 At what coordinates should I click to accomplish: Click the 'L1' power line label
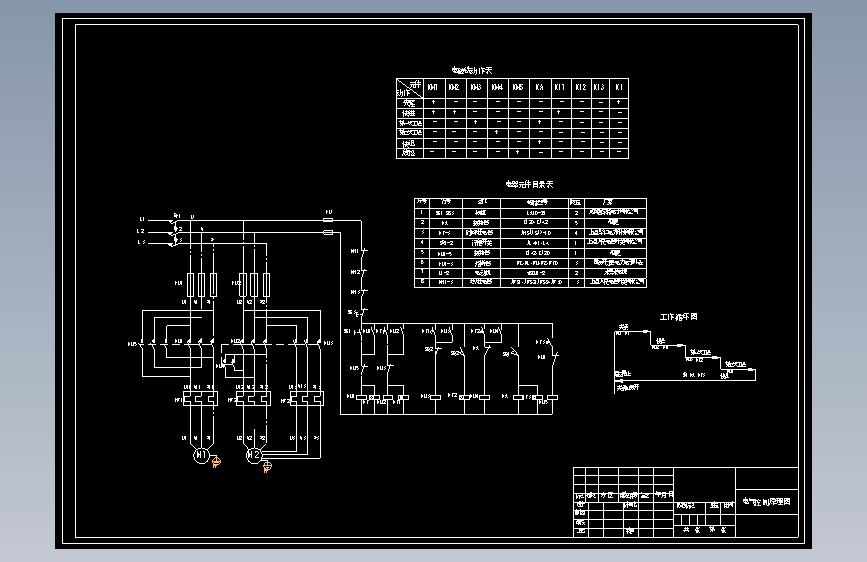click(x=142, y=220)
